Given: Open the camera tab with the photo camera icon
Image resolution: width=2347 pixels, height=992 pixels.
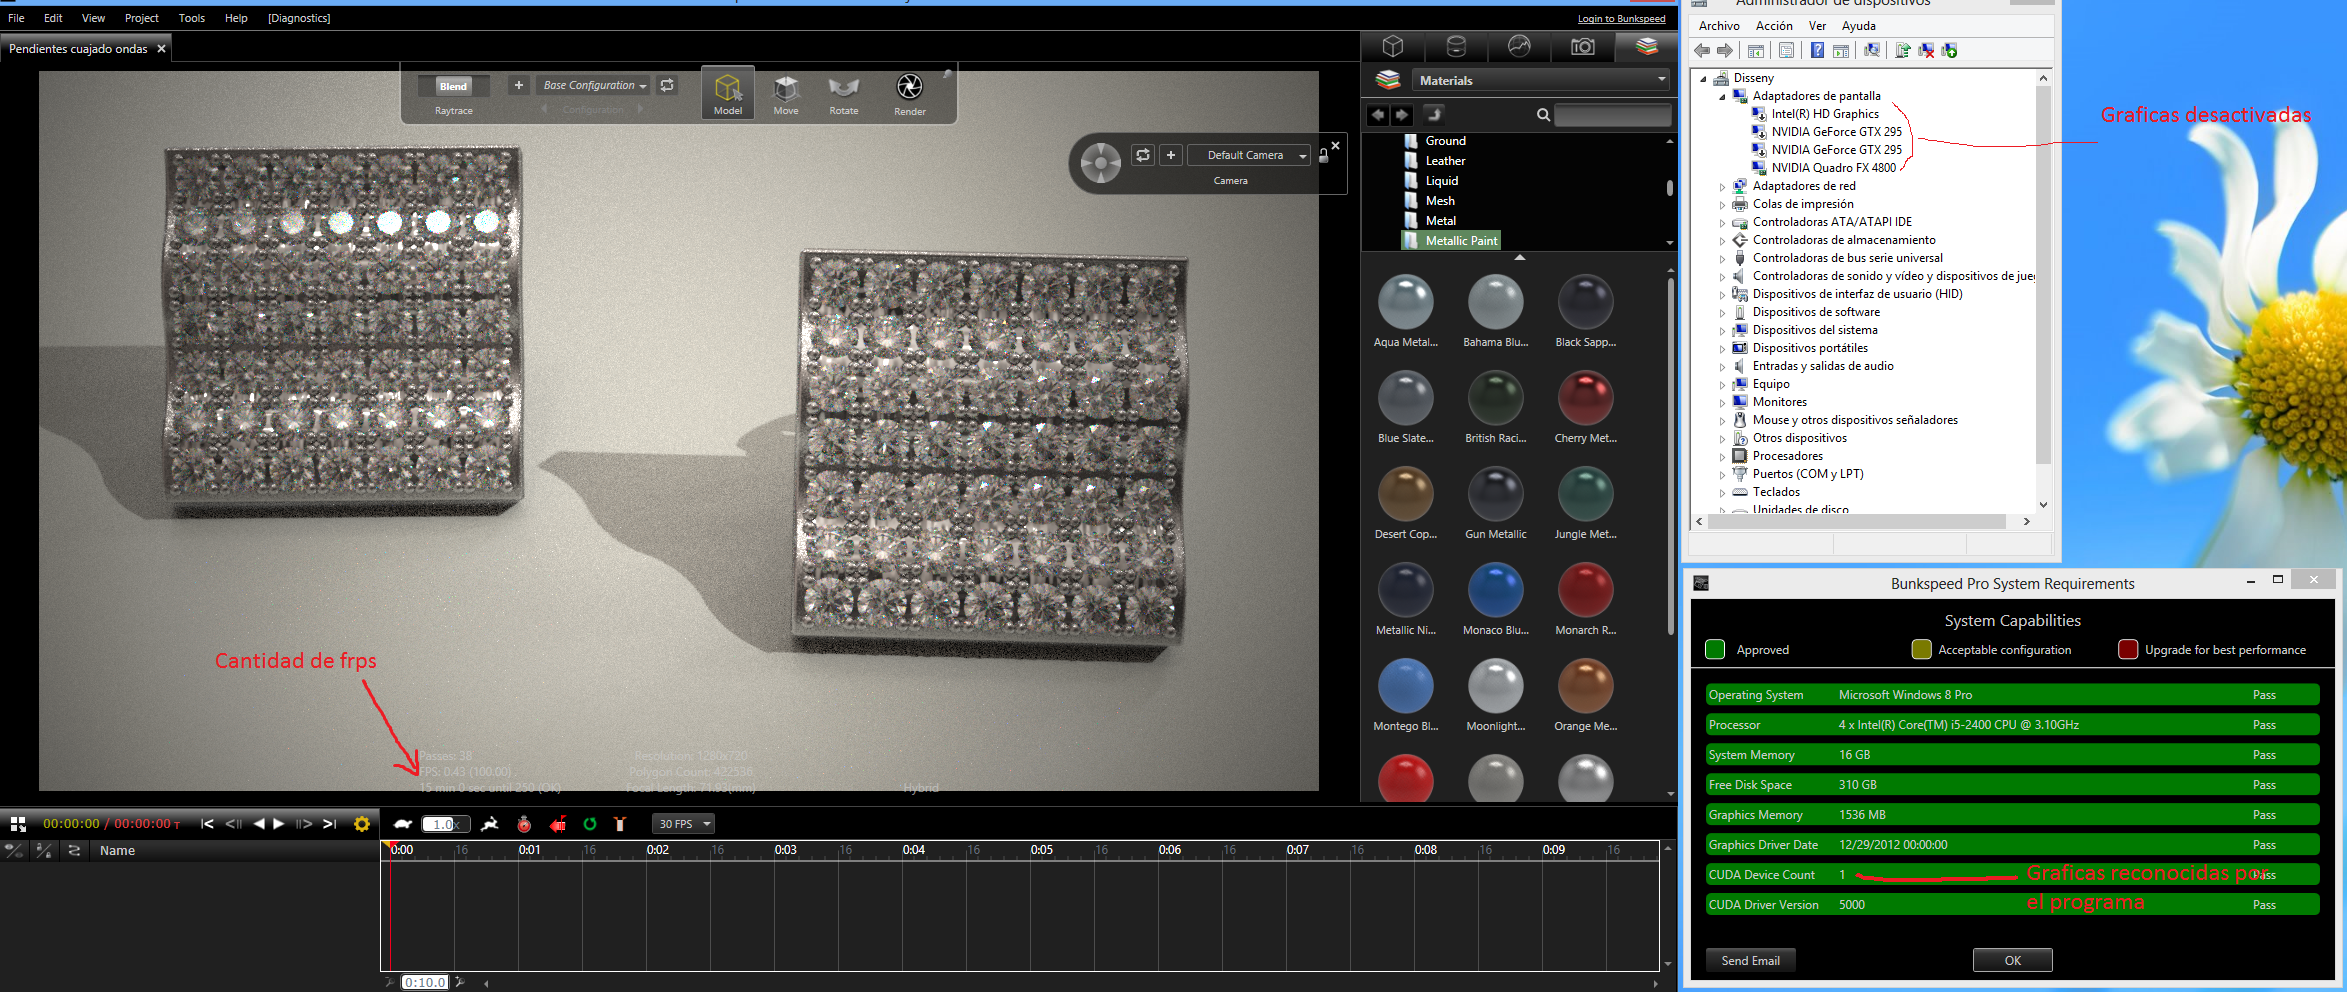Looking at the screenshot, I should 1583,47.
